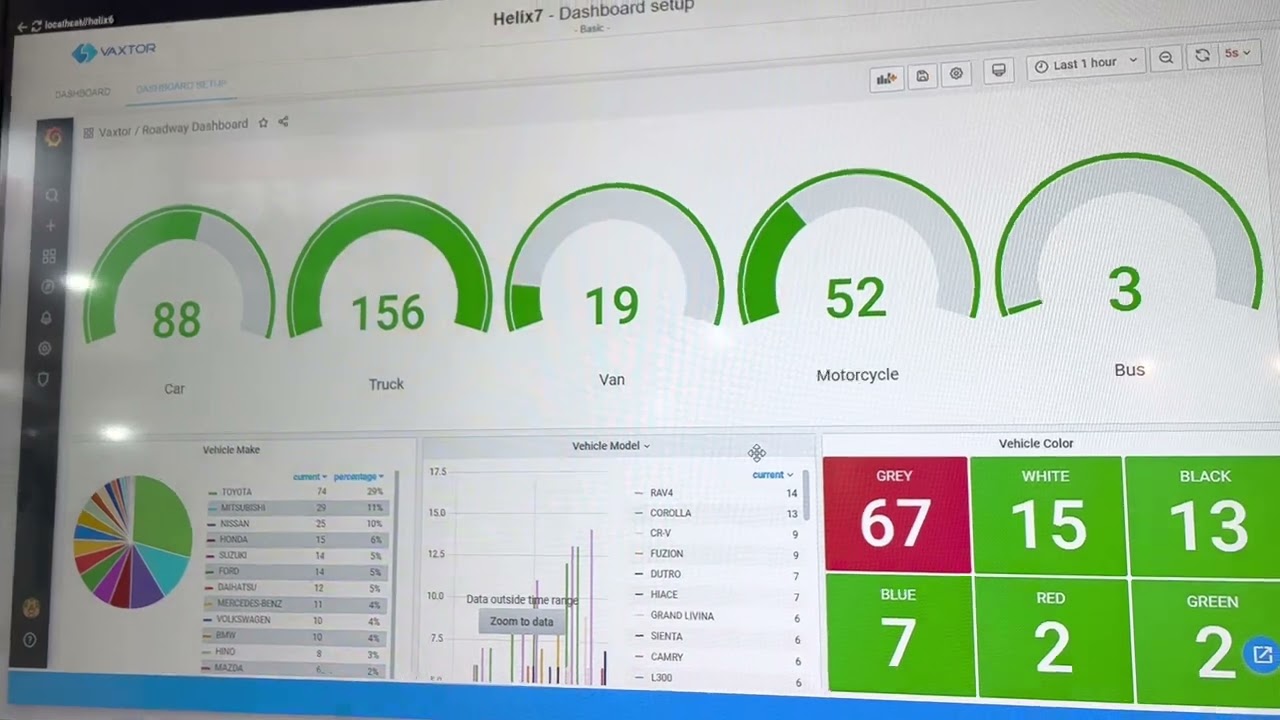
Task: Switch to the DASHBOARD tab
Action: [x=82, y=92]
